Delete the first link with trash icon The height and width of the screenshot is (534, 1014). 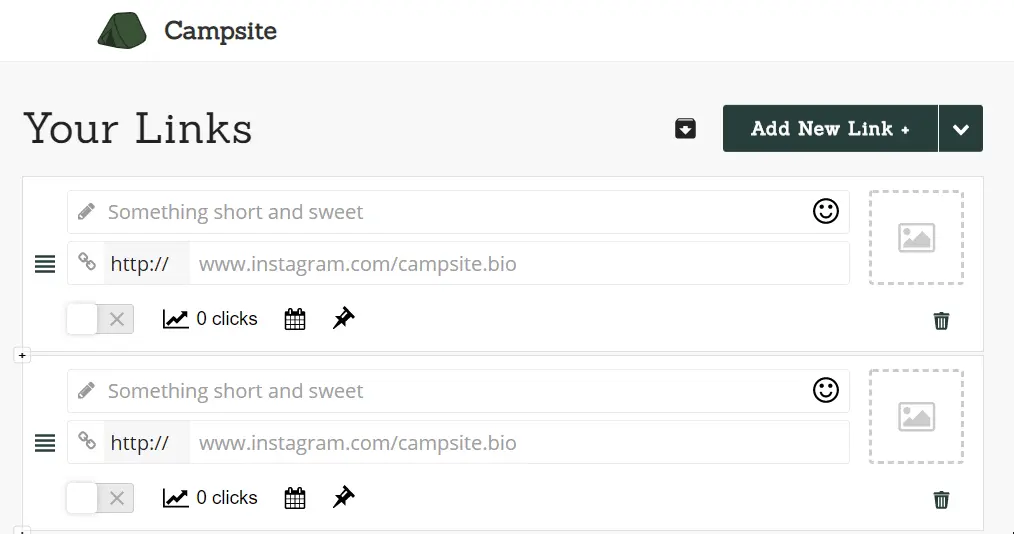point(942,321)
